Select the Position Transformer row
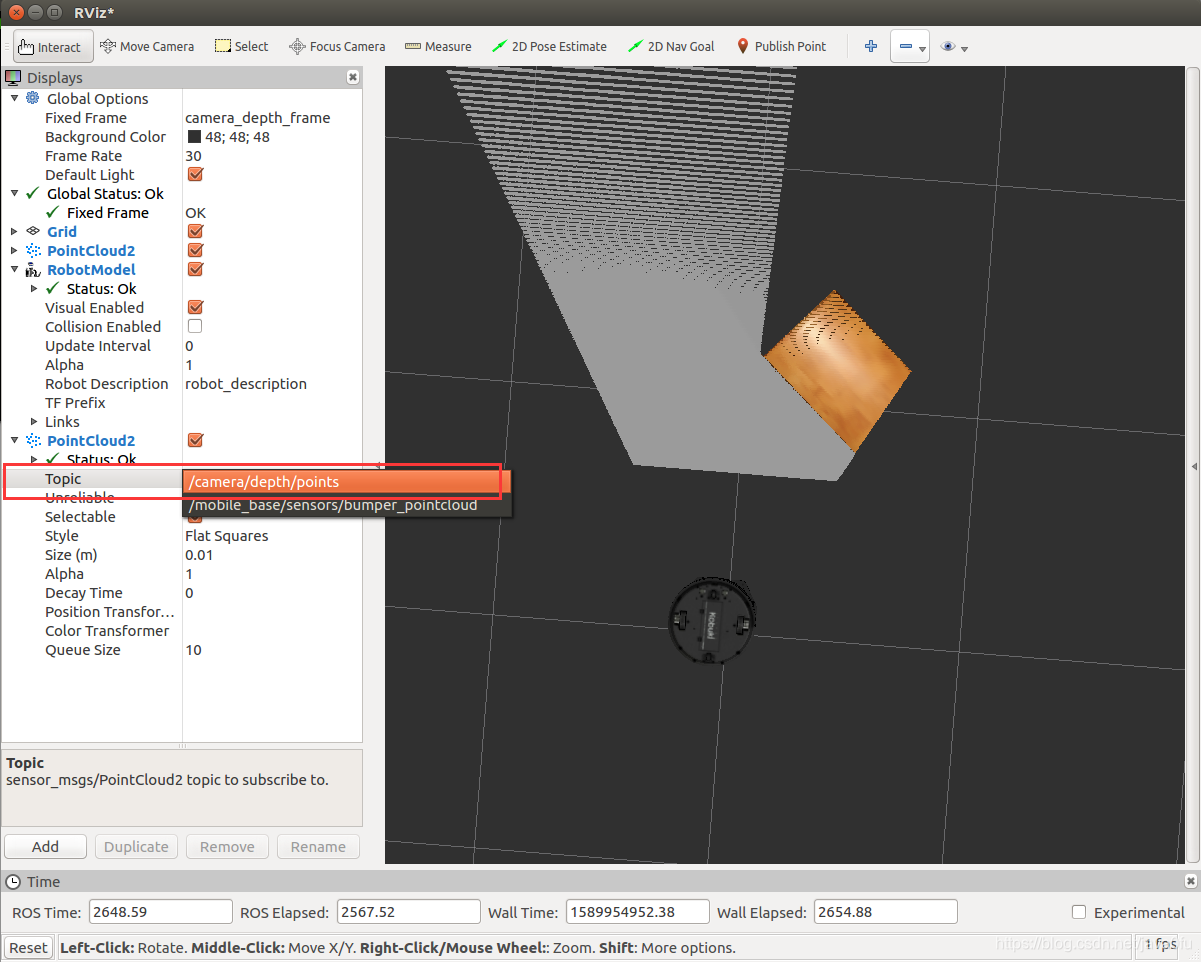The width and height of the screenshot is (1201, 962). point(181,611)
